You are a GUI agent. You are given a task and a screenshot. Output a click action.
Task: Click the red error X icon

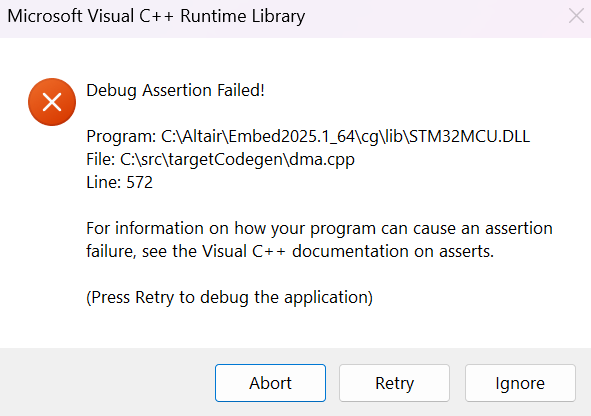[x=52, y=102]
